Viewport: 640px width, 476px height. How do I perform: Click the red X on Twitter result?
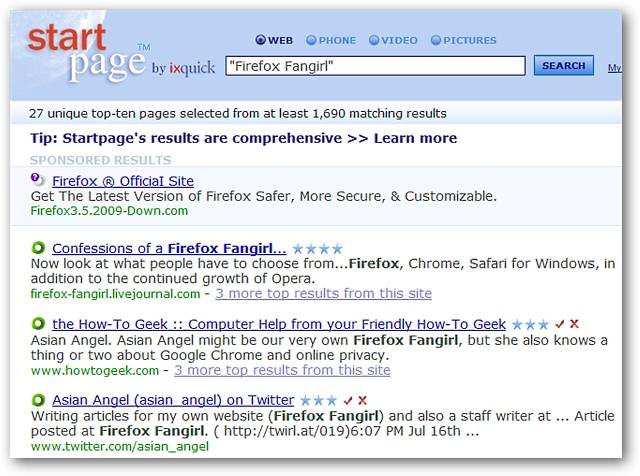[363, 400]
